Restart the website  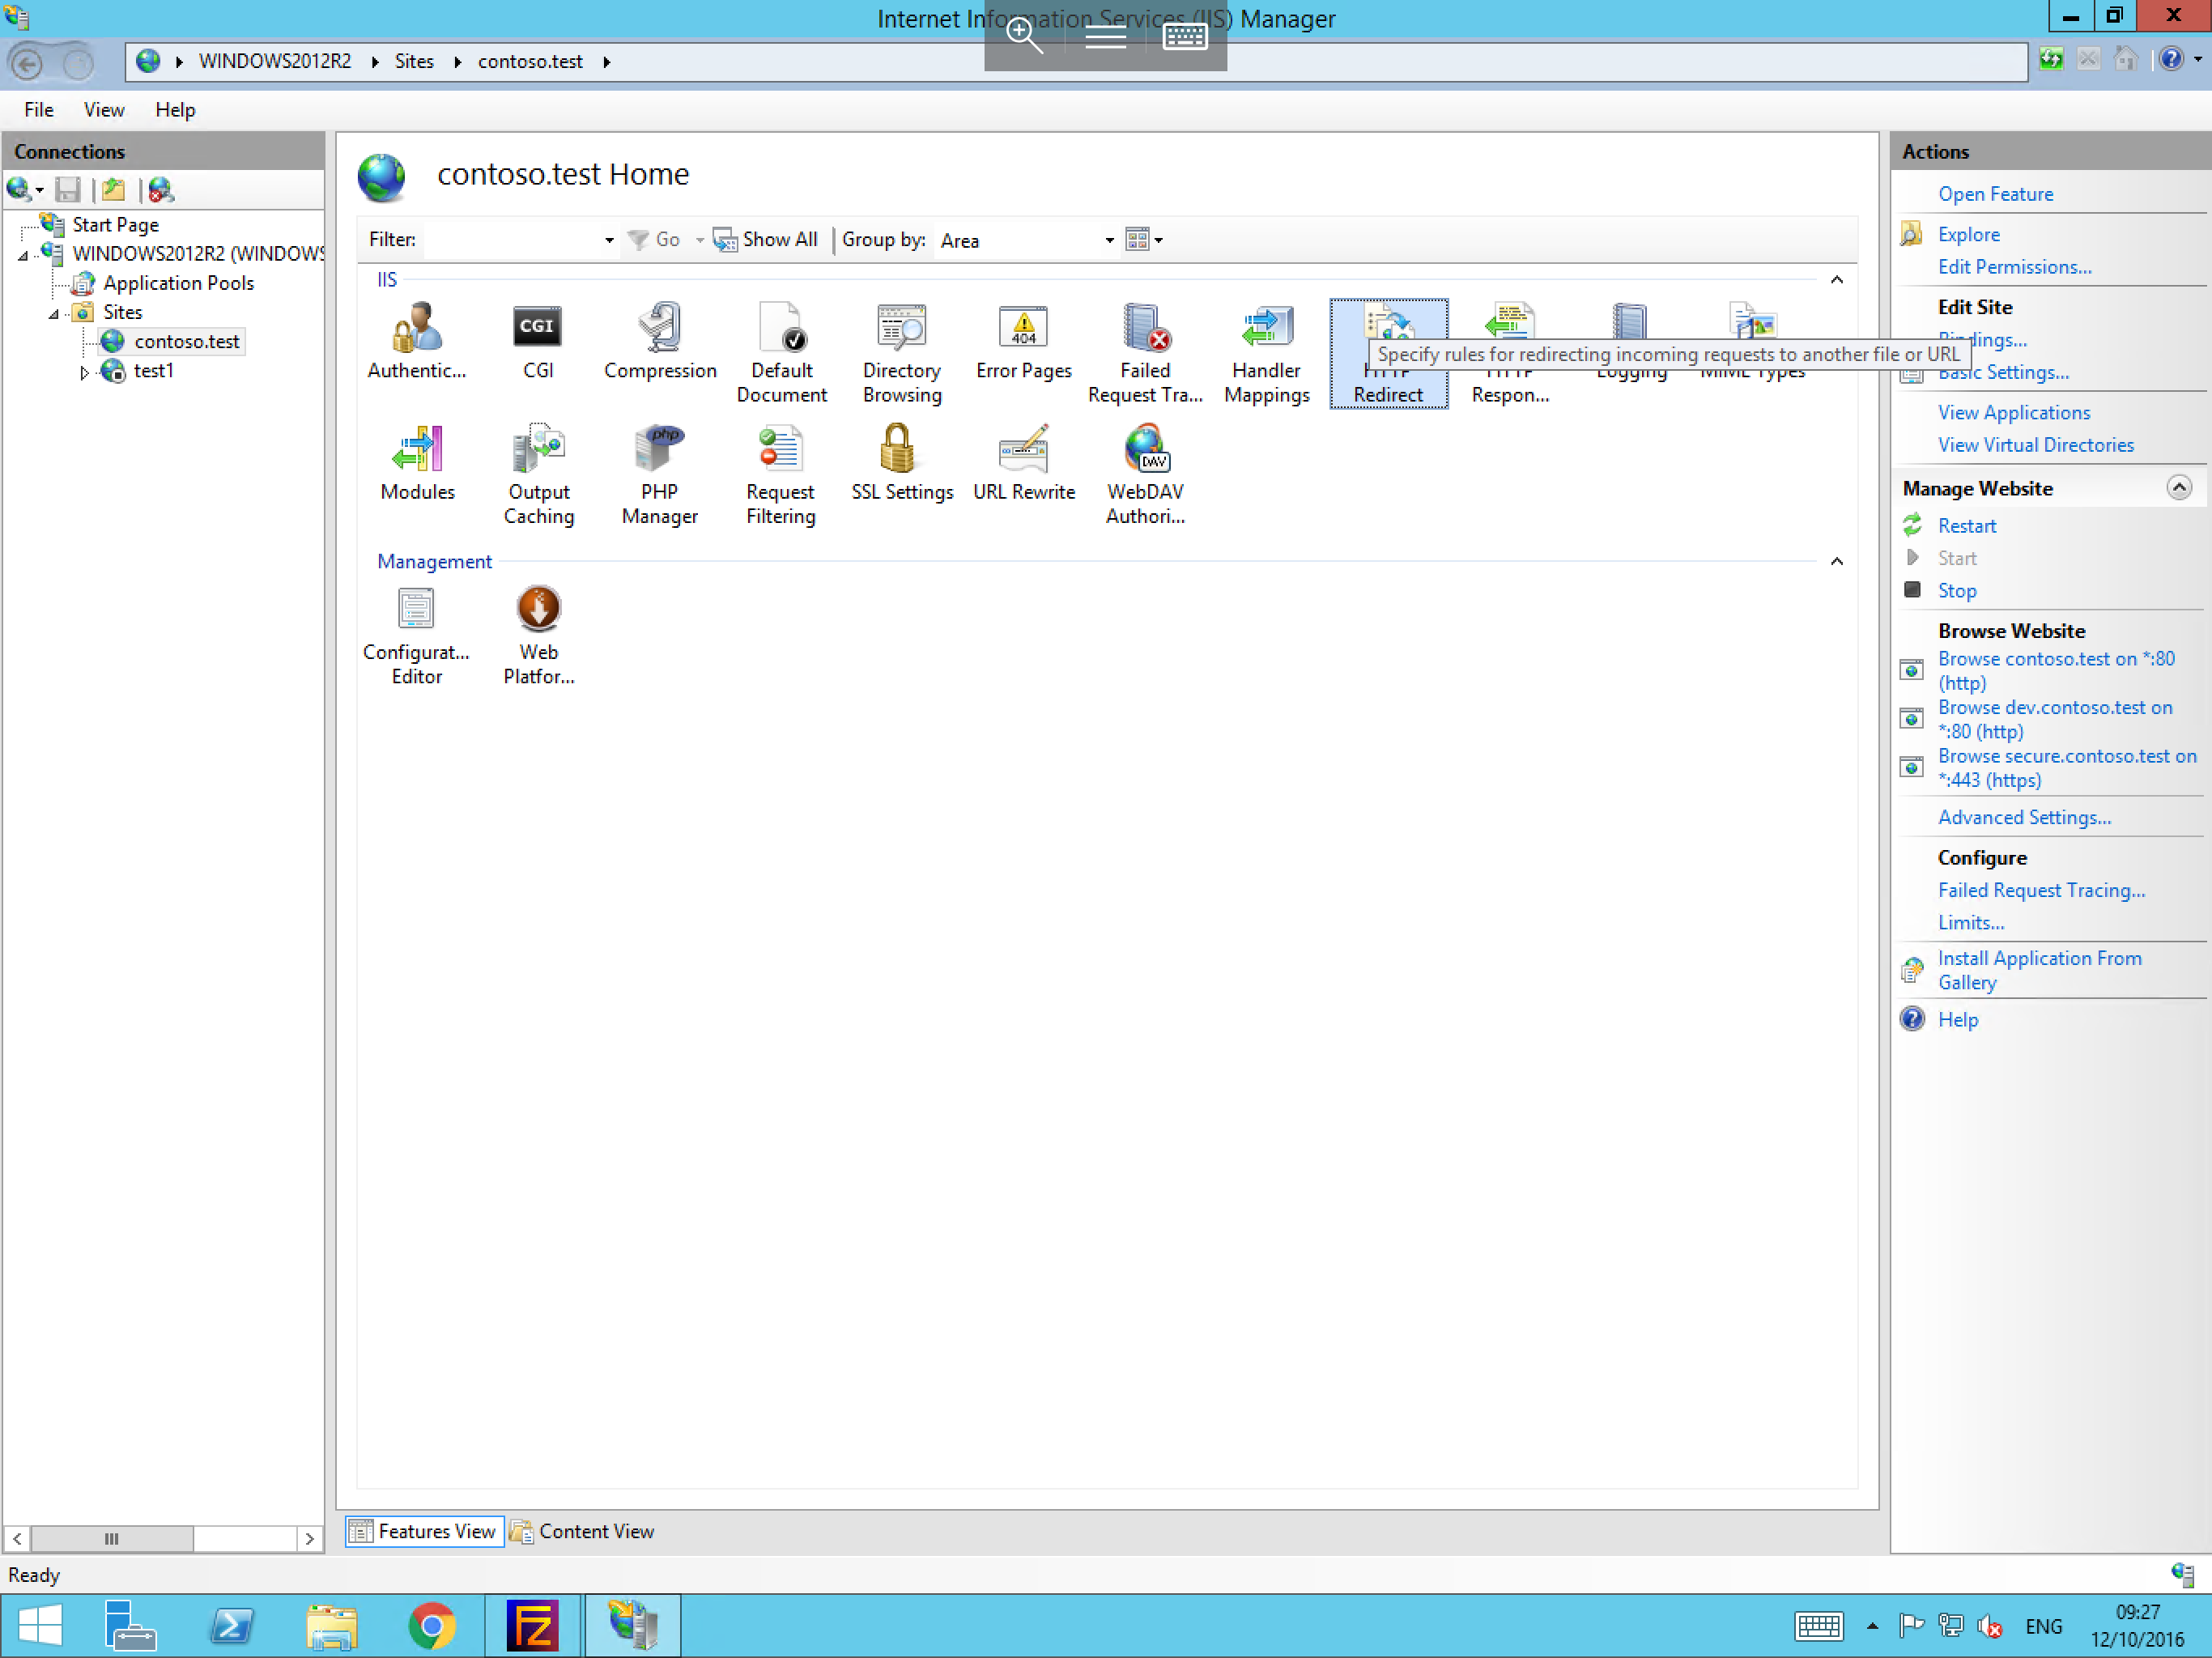1966,526
